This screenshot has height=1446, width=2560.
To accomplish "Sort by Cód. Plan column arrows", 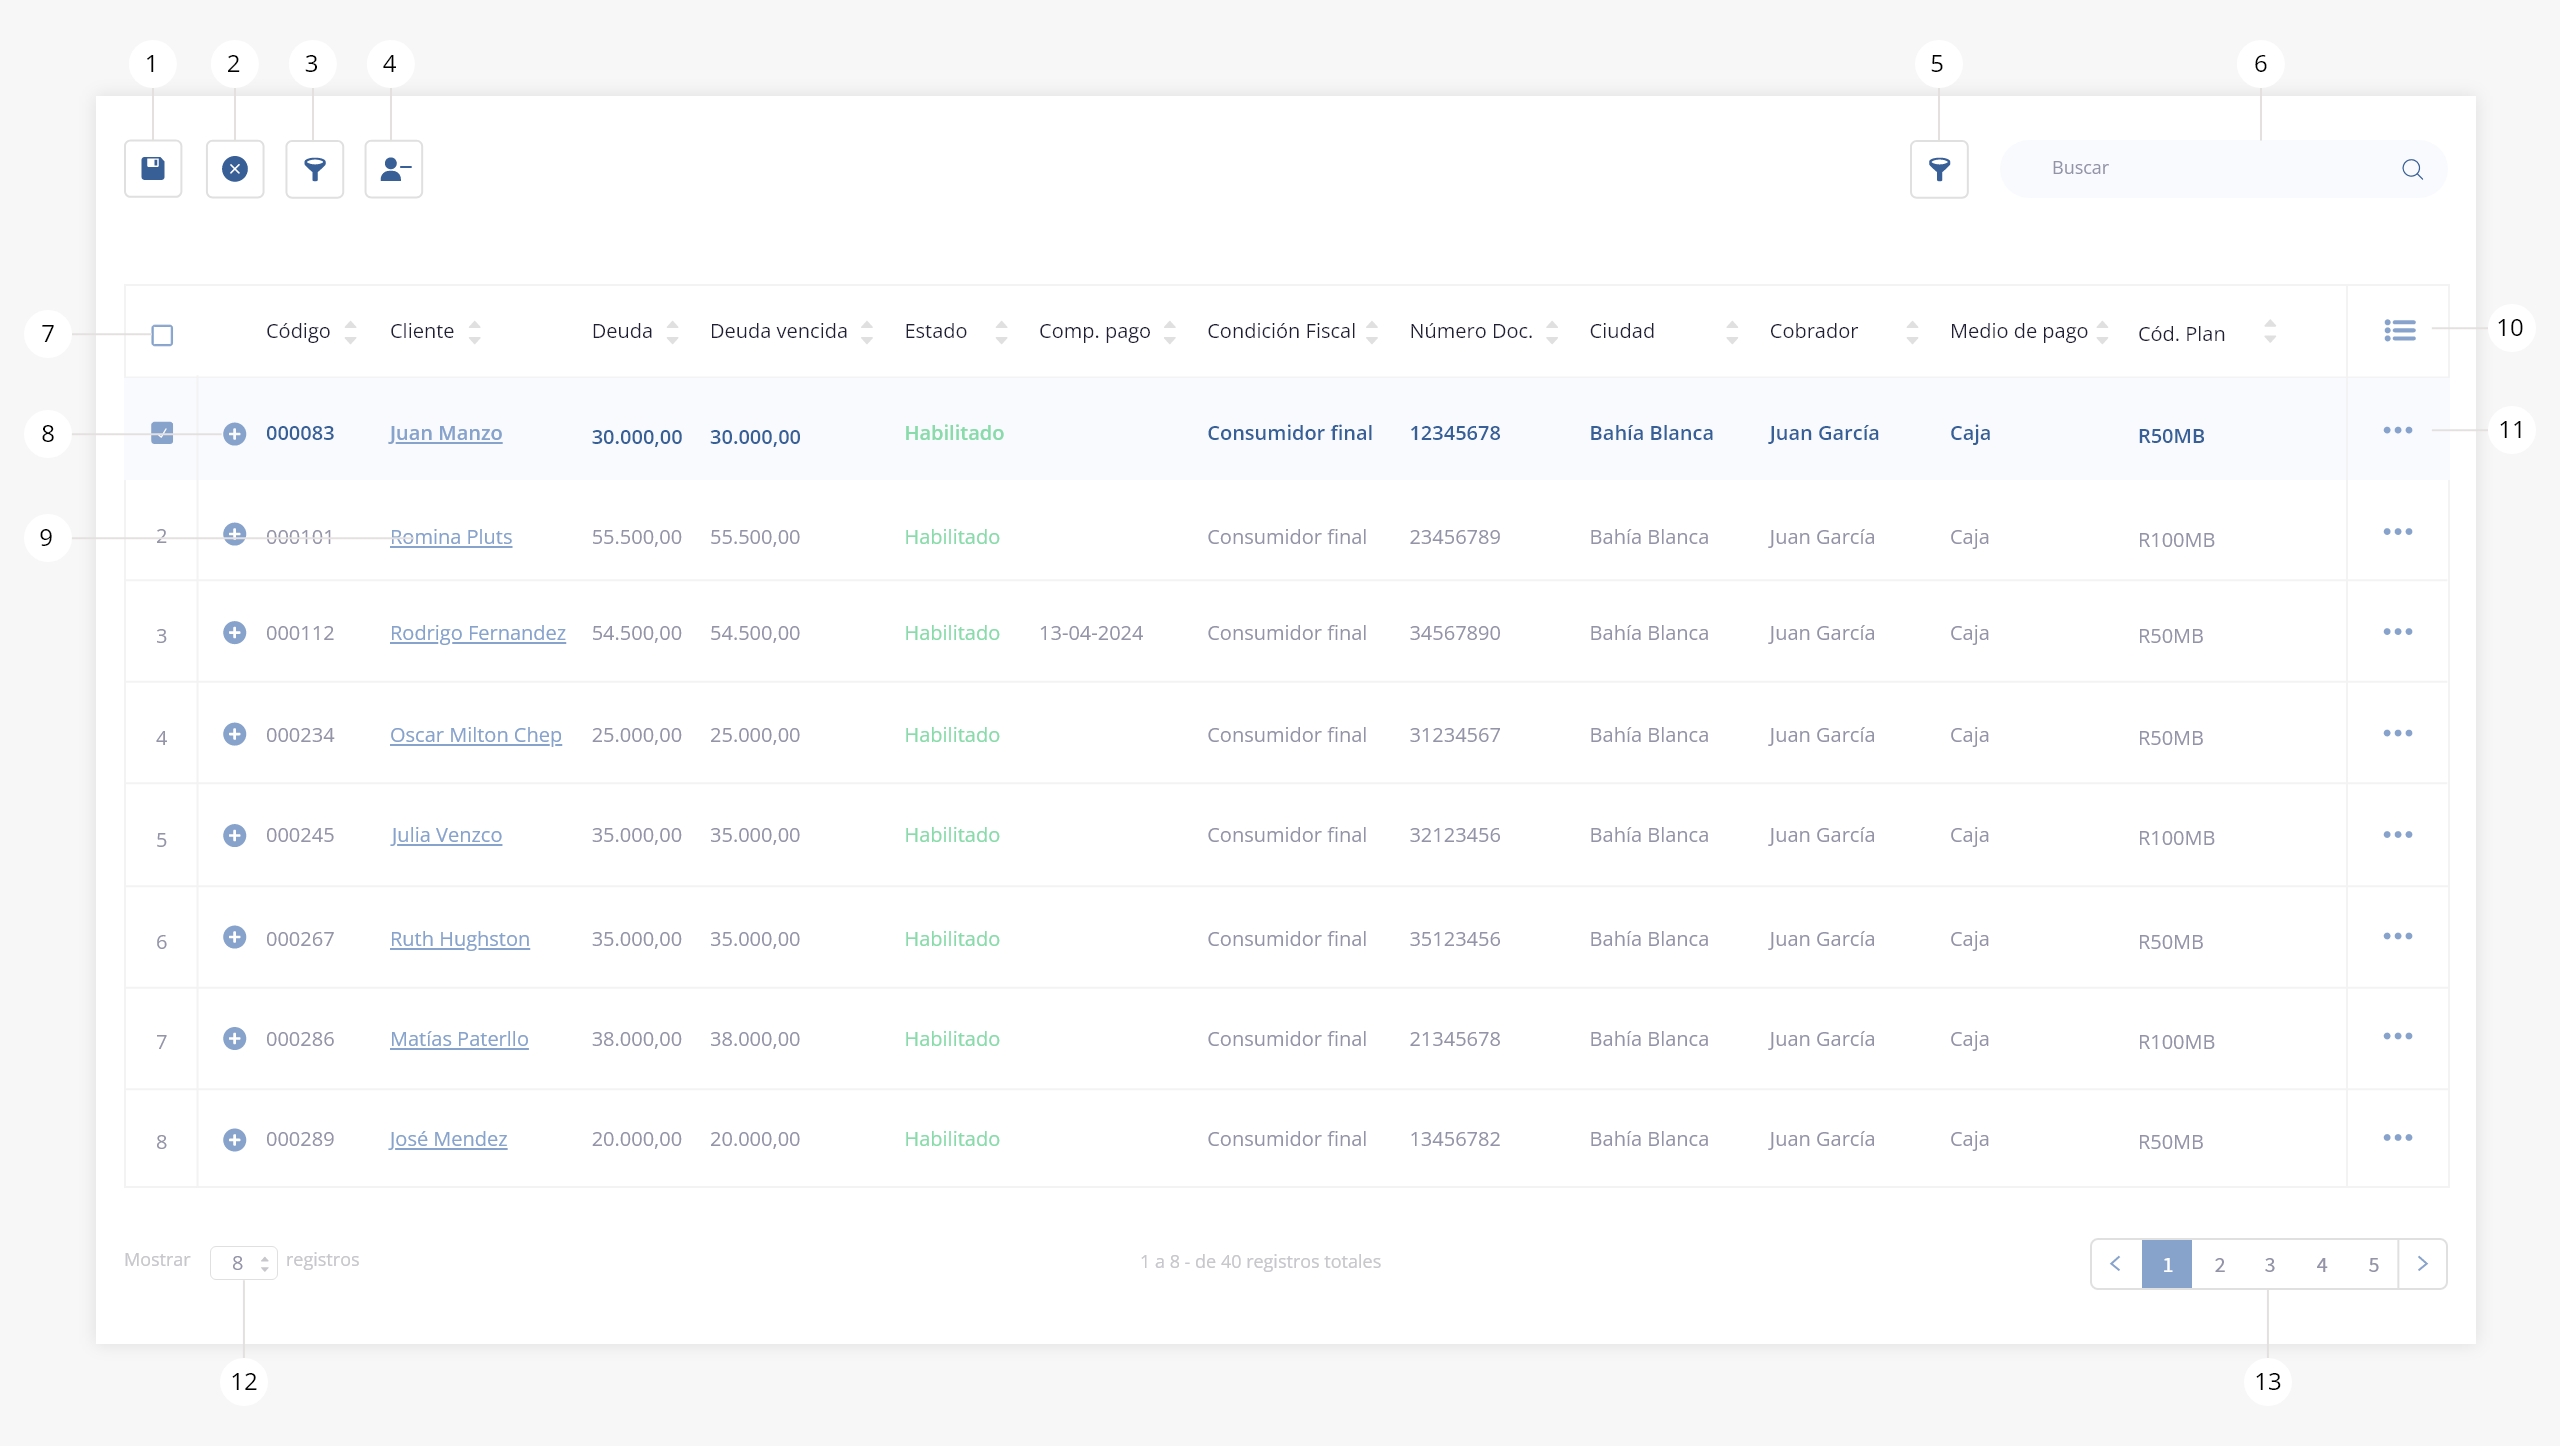I will [2270, 332].
